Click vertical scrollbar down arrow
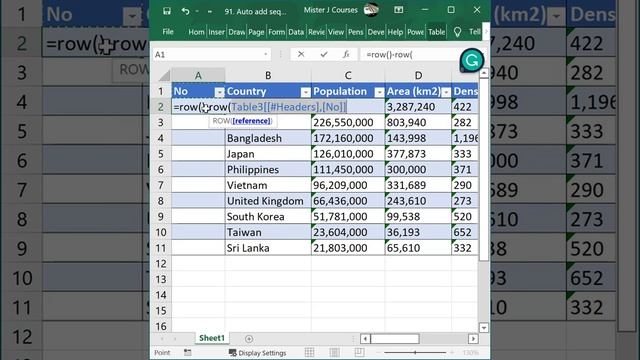640x360 pixels. coord(484,327)
